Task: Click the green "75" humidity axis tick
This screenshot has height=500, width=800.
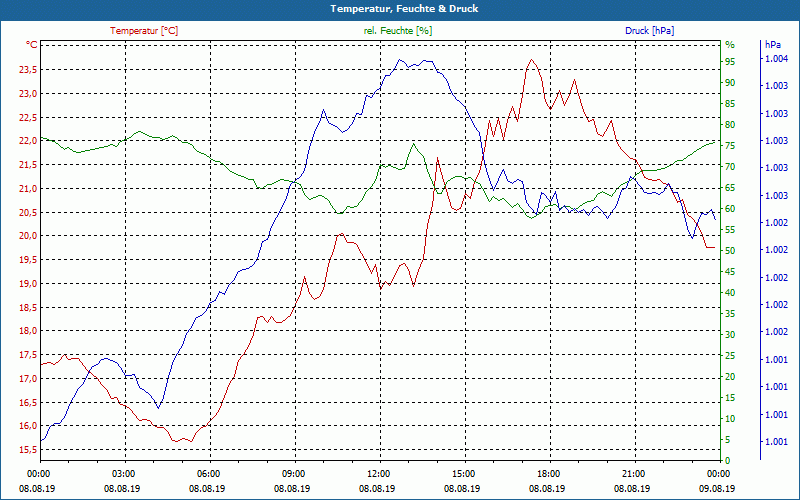Action: (x=730, y=146)
